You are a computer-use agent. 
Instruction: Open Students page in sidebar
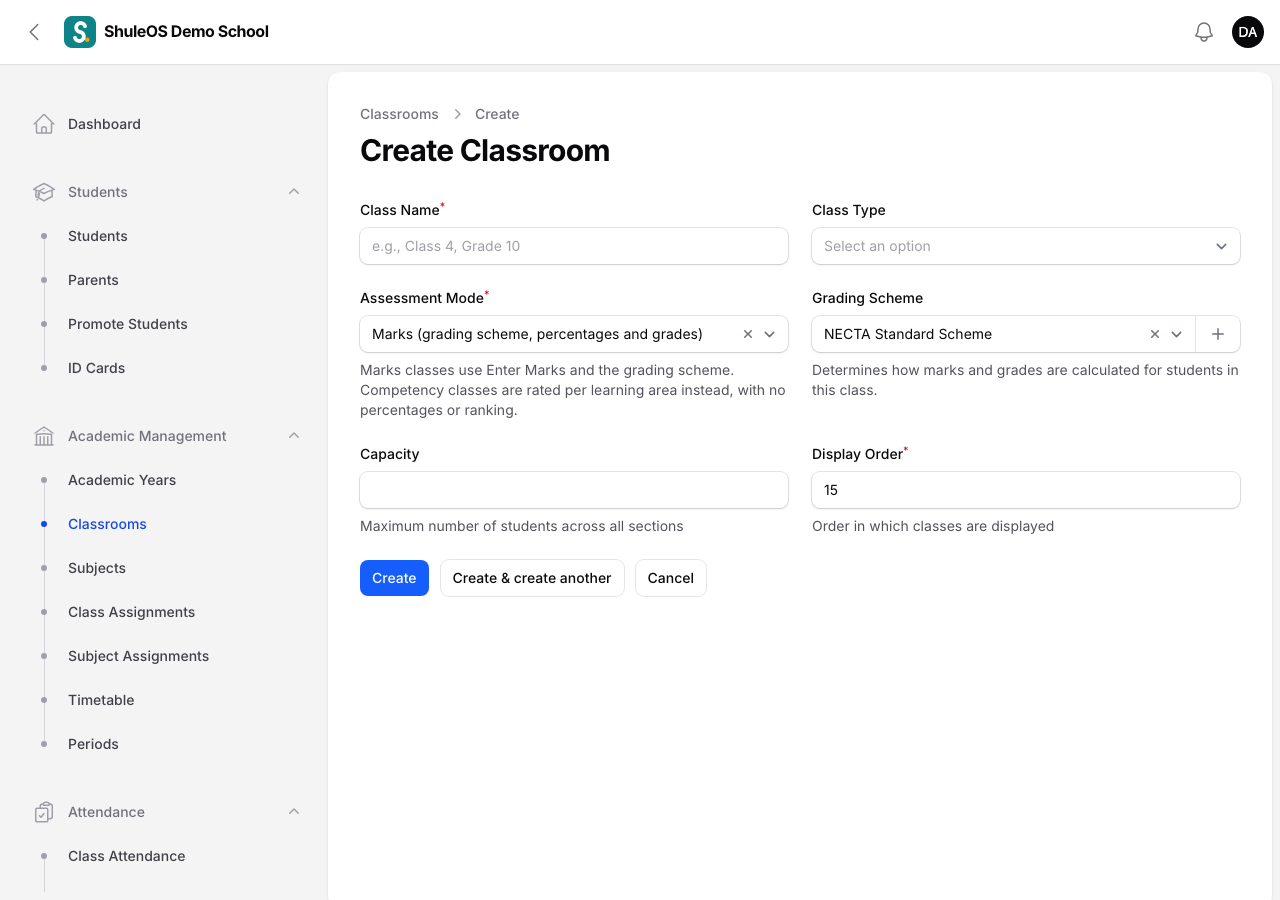pos(98,236)
